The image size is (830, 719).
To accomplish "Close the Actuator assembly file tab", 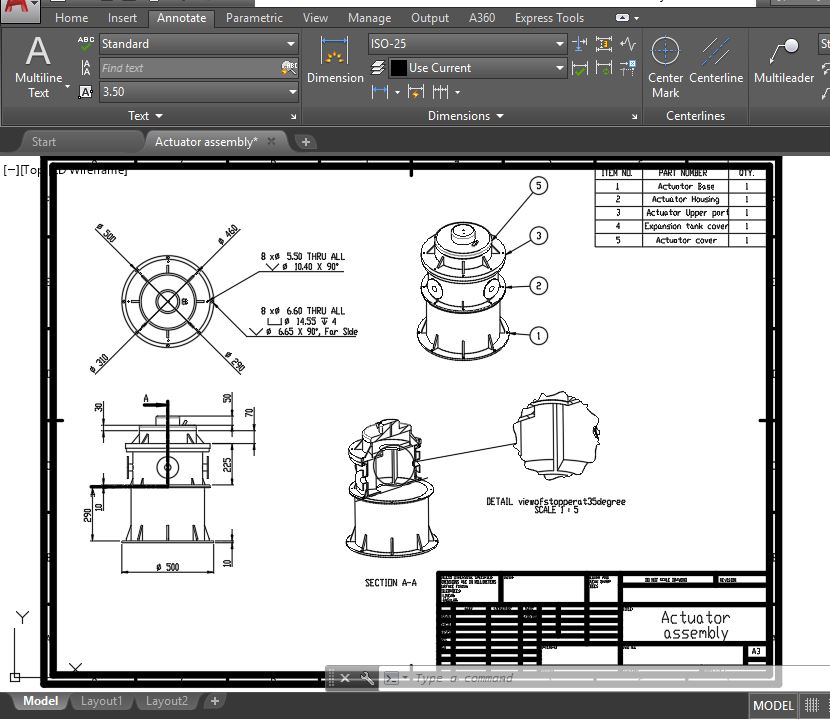I will tap(272, 141).
